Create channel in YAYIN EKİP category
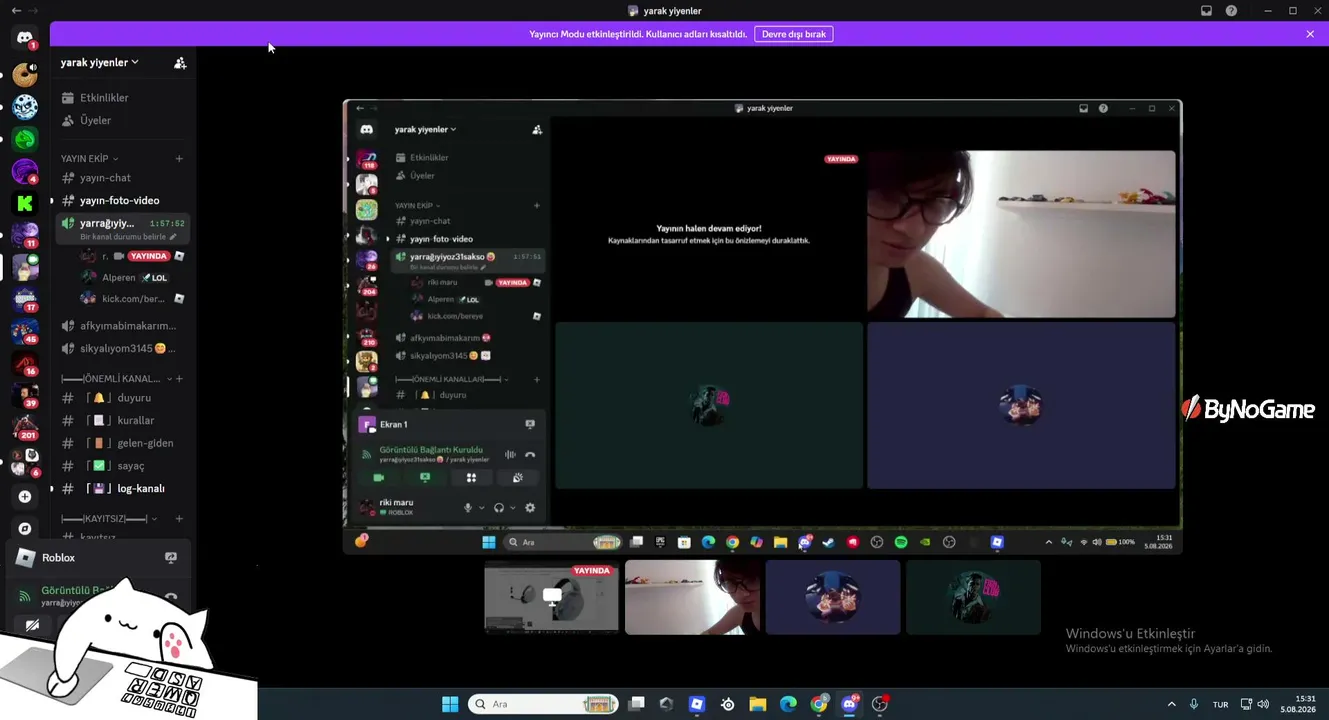This screenshot has height=720, width=1329. (x=179, y=158)
